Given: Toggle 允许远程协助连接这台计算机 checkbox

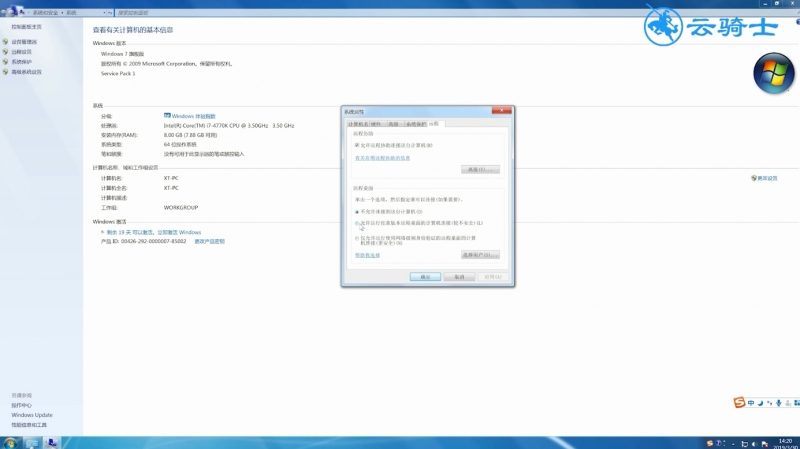Looking at the screenshot, I should [357, 145].
